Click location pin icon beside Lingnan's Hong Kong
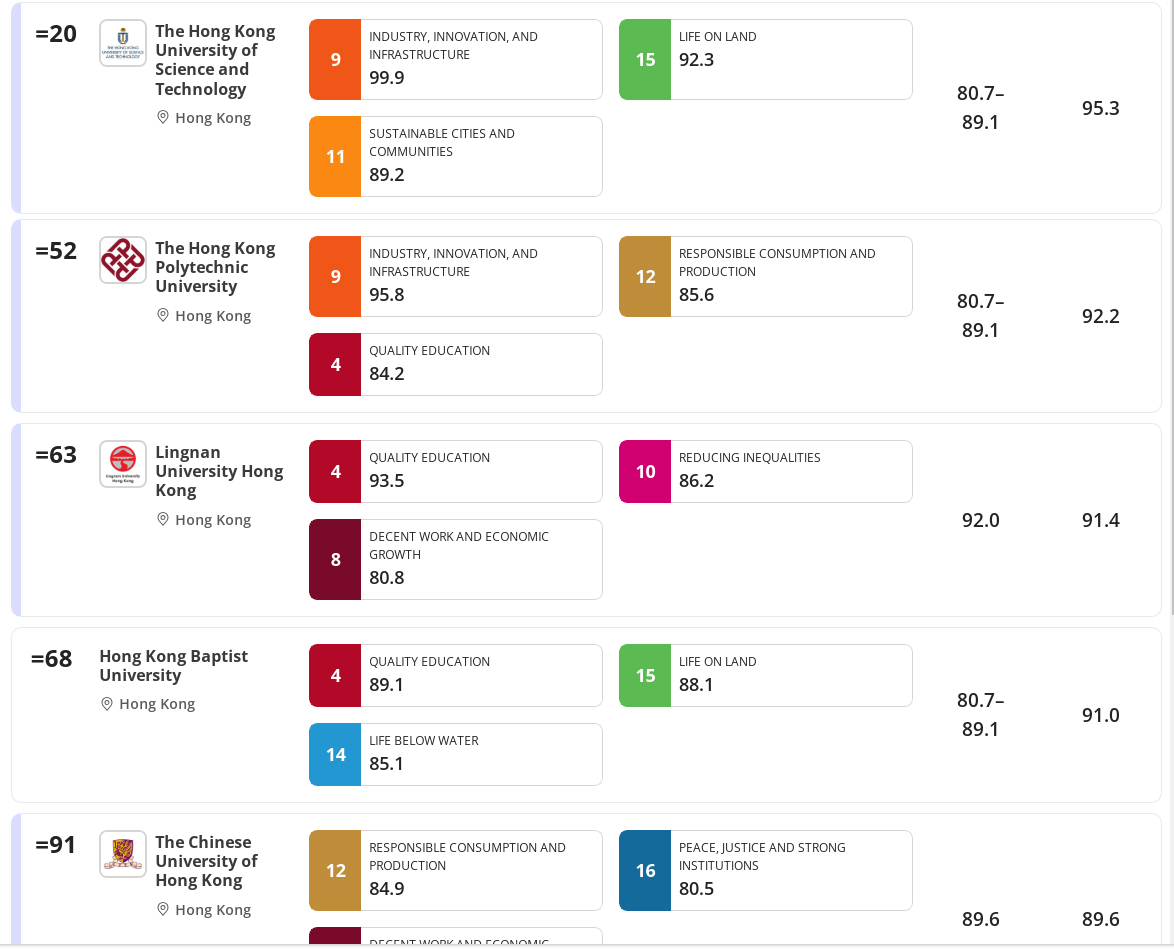The height and width of the screenshot is (949, 1174). coord(162,519)
